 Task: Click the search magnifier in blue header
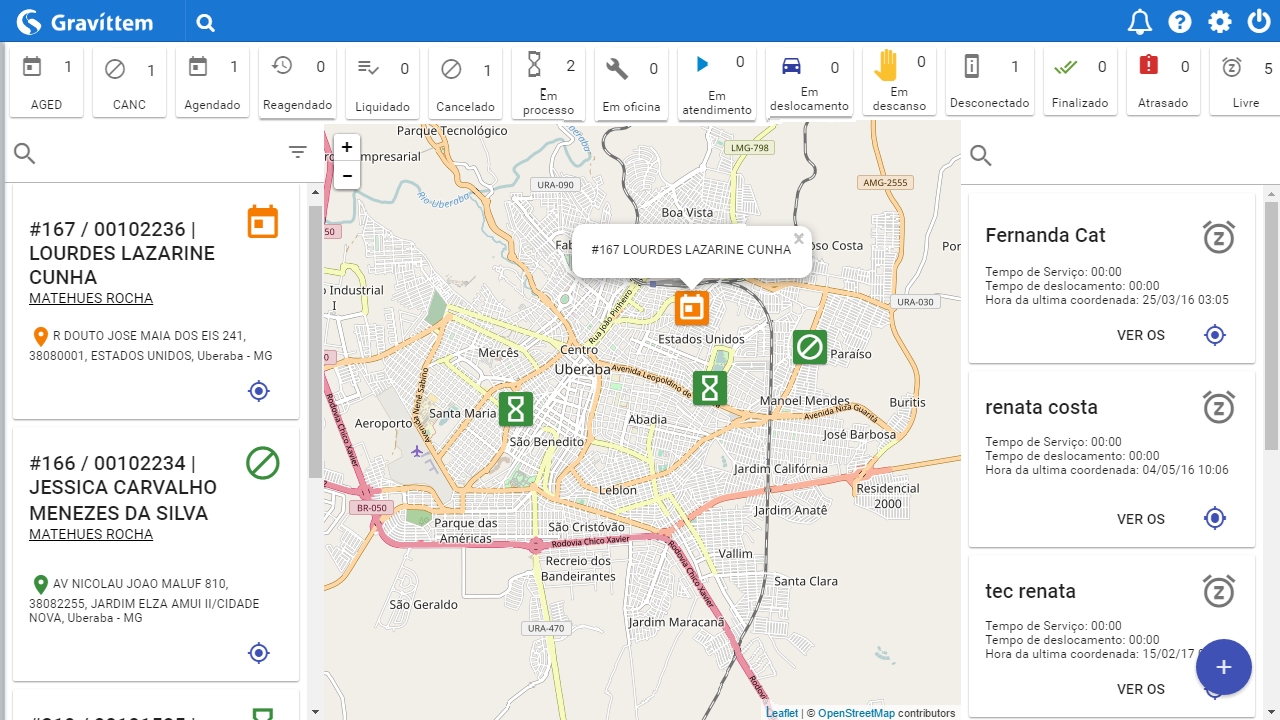[206, 23]
